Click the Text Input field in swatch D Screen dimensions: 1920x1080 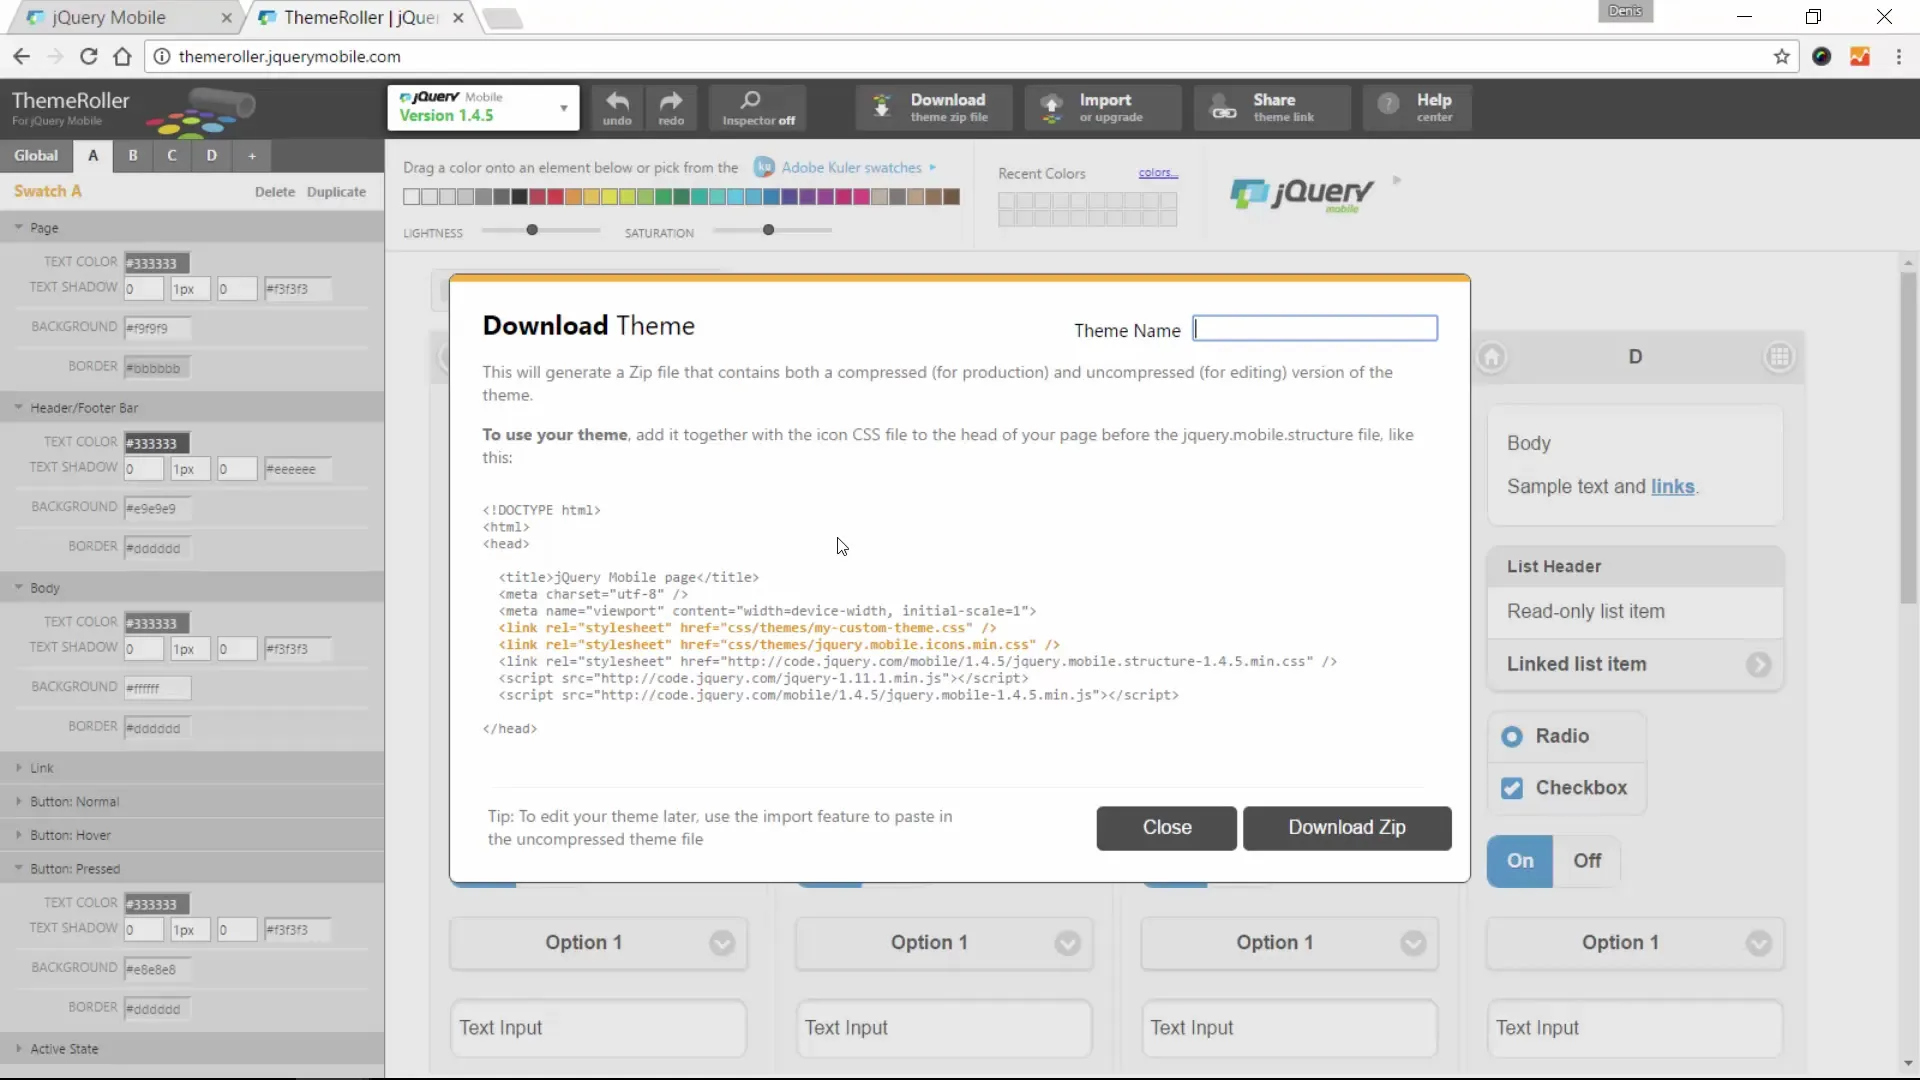(x=1634, y=1028)
